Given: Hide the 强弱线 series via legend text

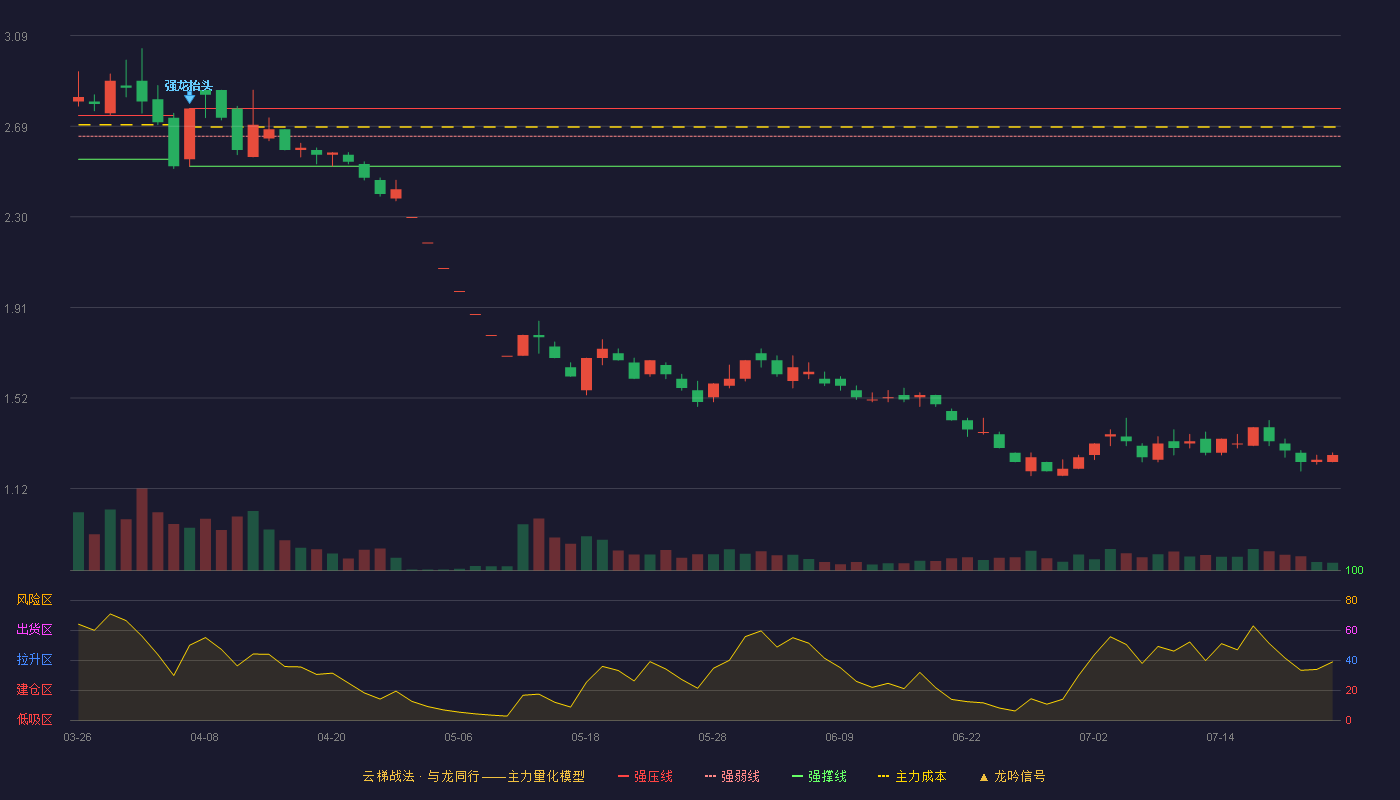Looking at the screenshot, I should [740, 776].
